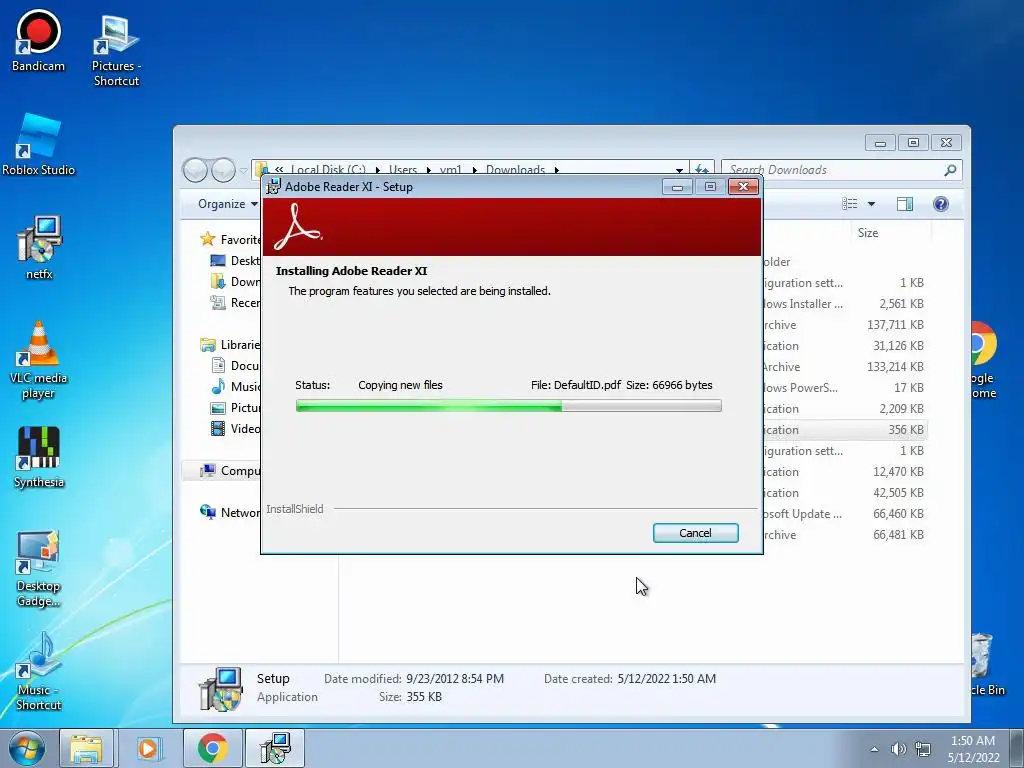The image size is (1024, 768).
Task: Expand the address bar history dropdown
Action: tap(679, 170)
